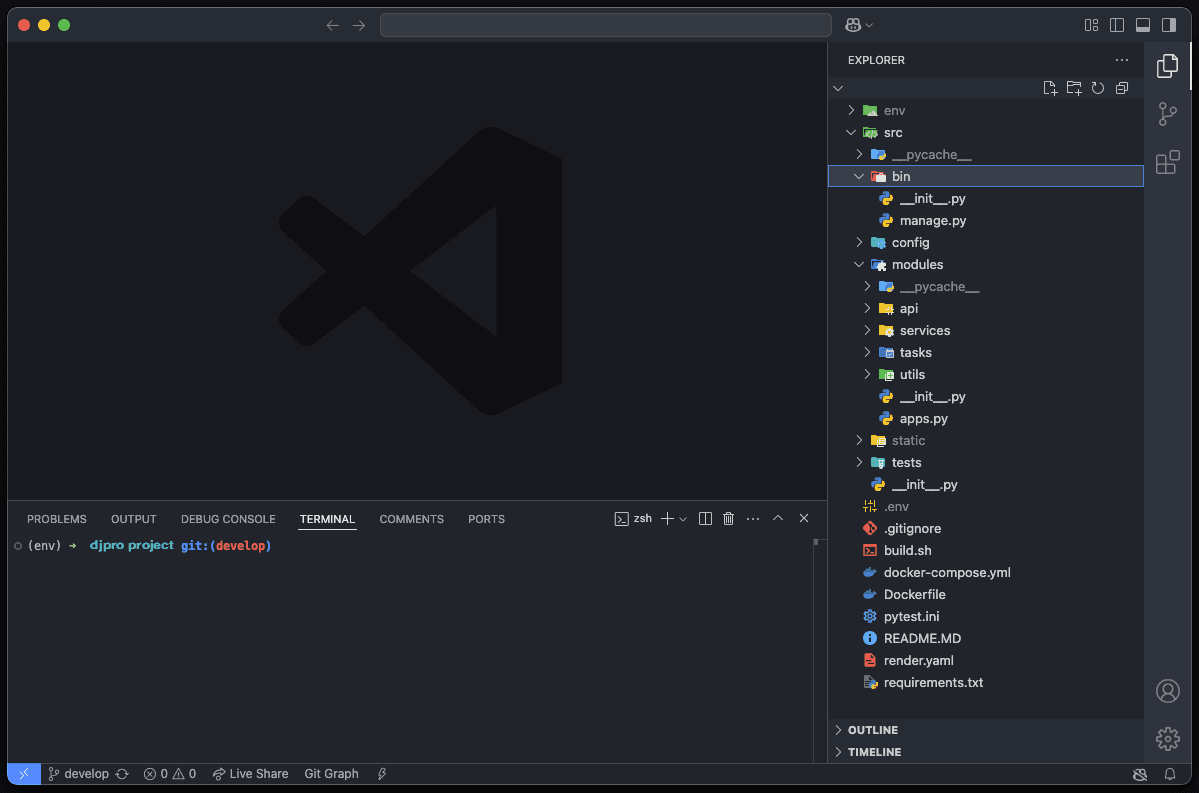Go back with the navigation arrow
1199x793 pixels.
pyautogui.click(x=333, y=25)
